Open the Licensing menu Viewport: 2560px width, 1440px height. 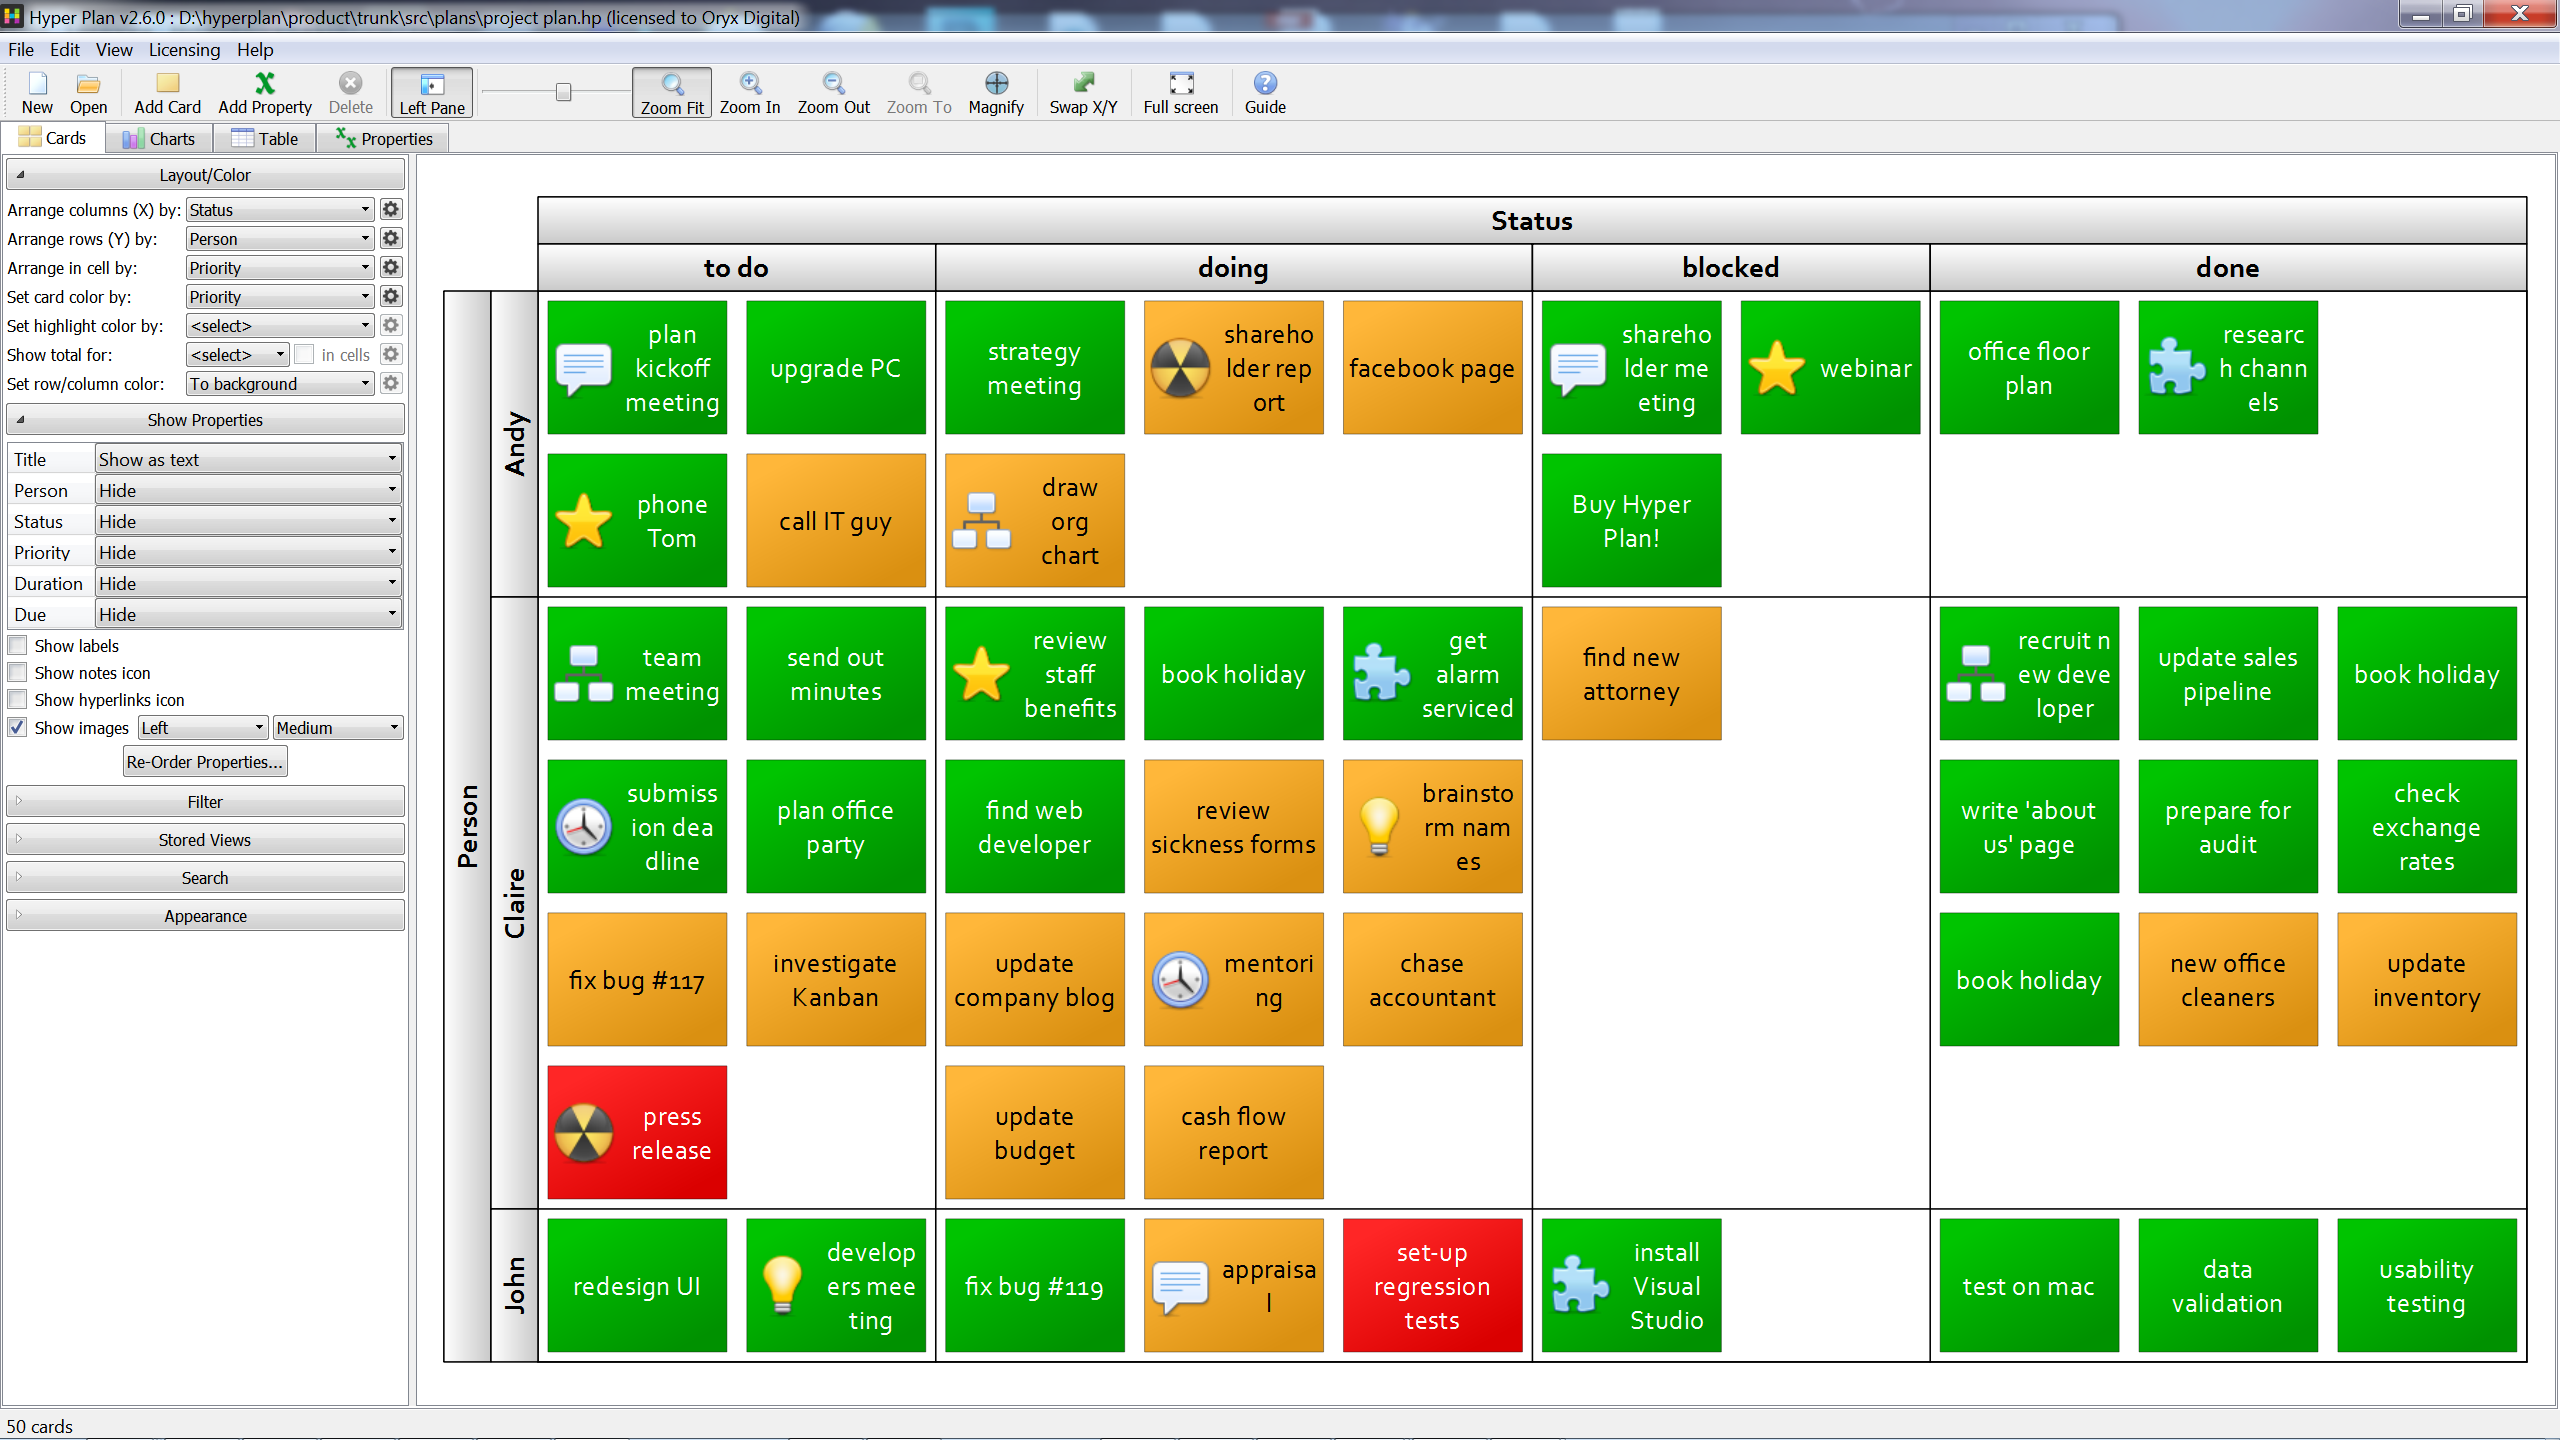(184, 50)
